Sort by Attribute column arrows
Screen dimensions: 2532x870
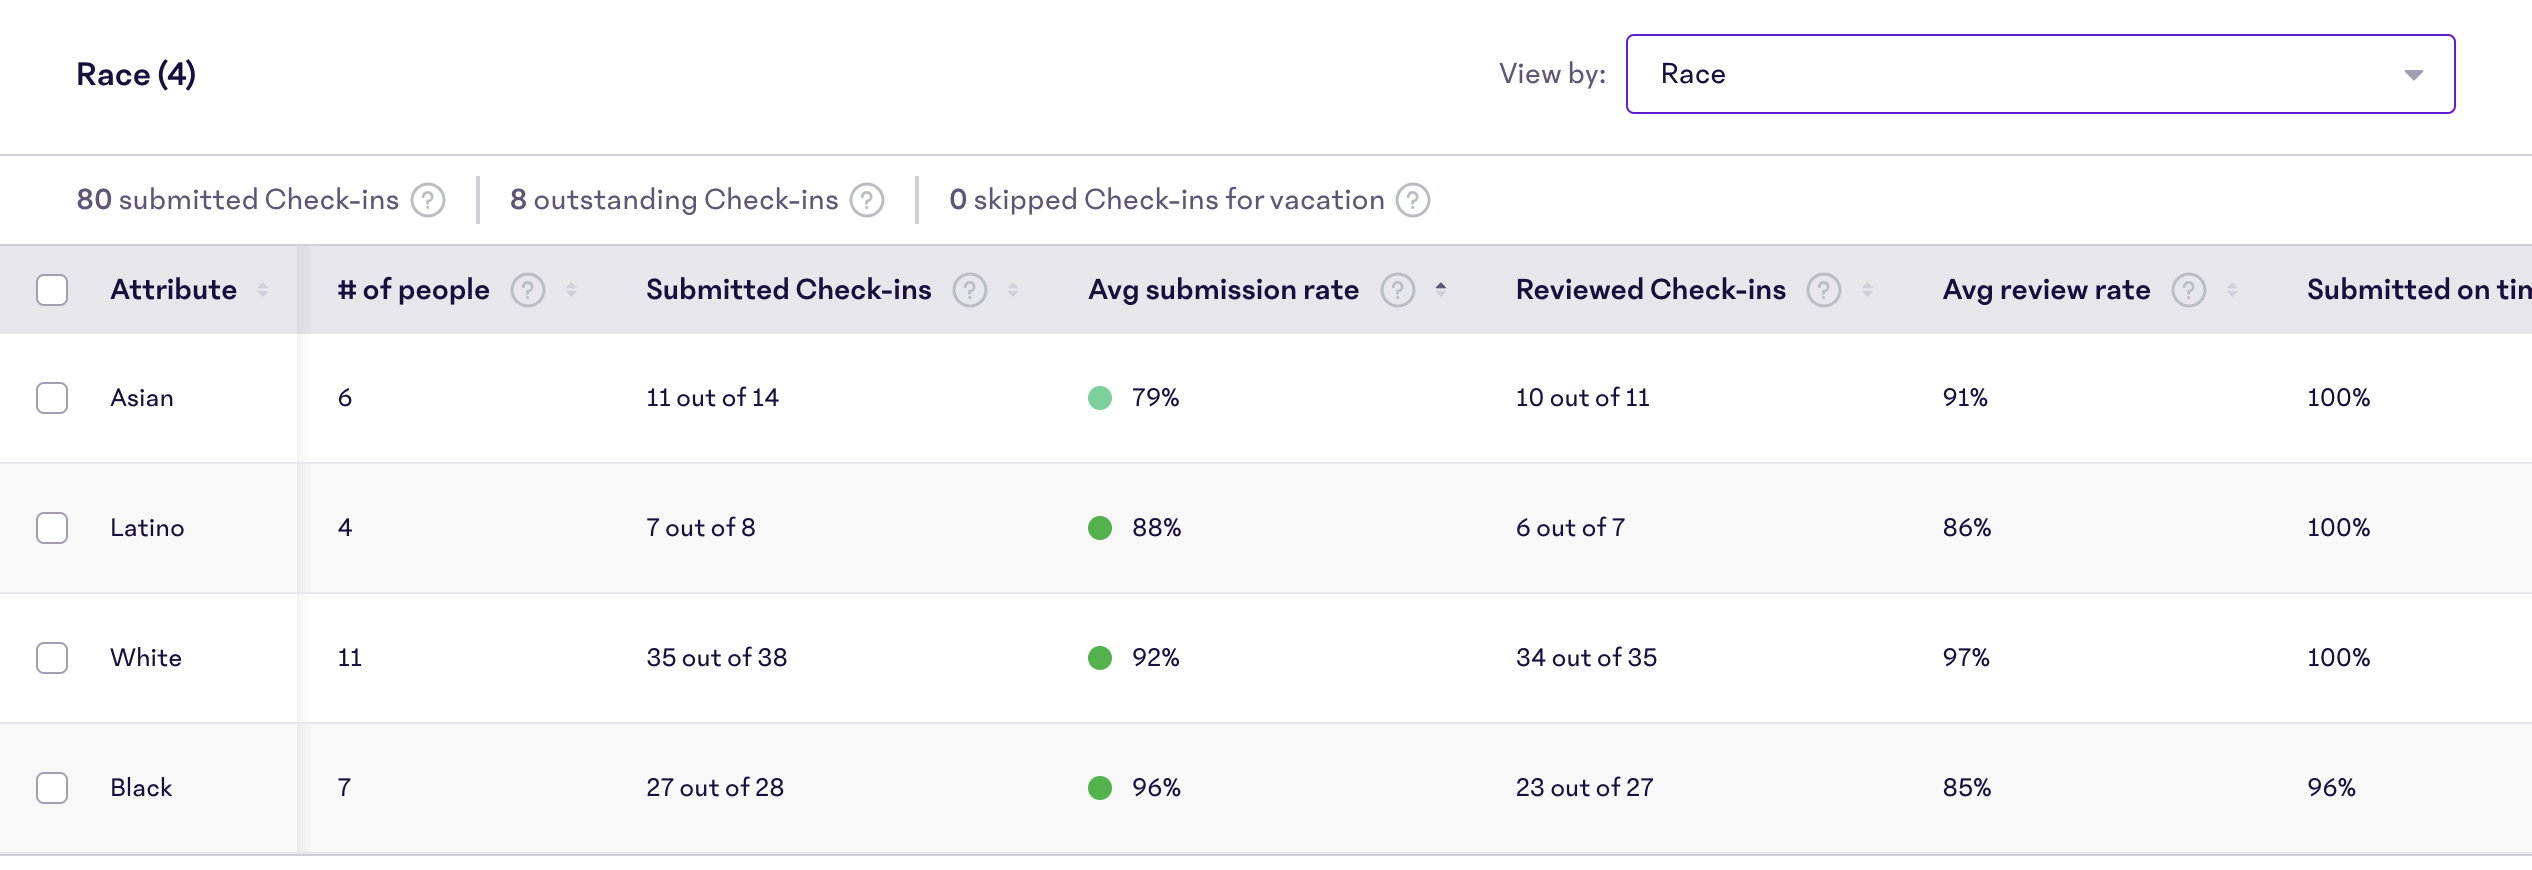pyautogui.click(x=262, y=290)
